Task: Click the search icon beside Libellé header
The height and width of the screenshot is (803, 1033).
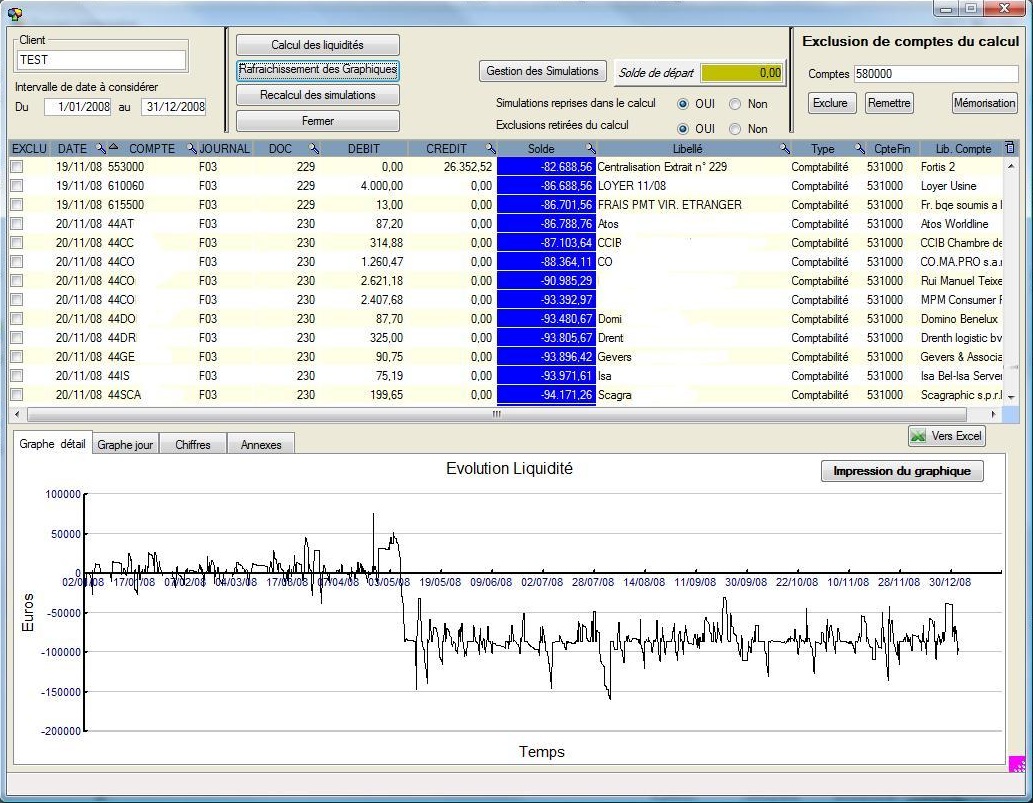Action: coord(784,148)
